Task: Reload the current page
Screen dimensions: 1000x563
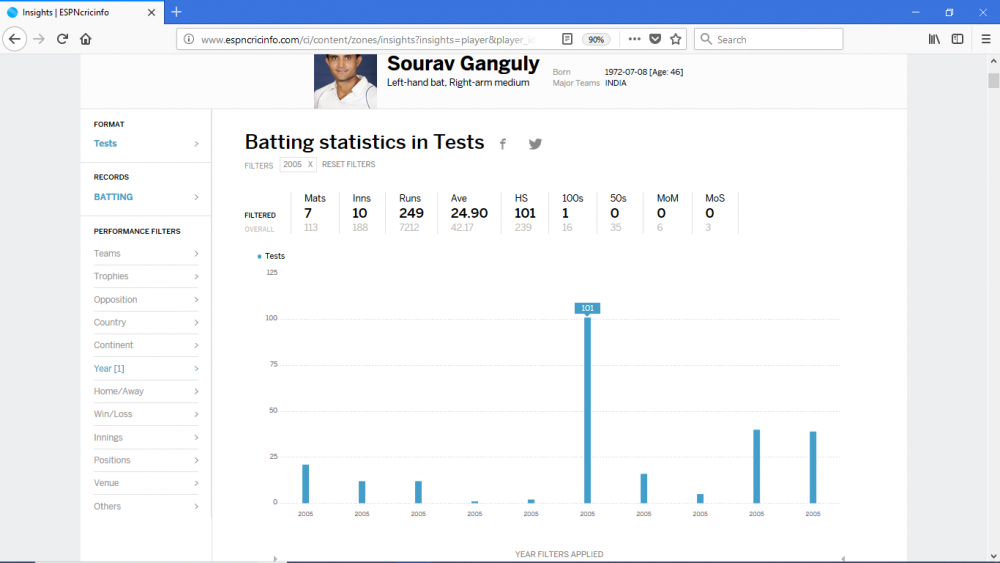Action: [62, 39]
